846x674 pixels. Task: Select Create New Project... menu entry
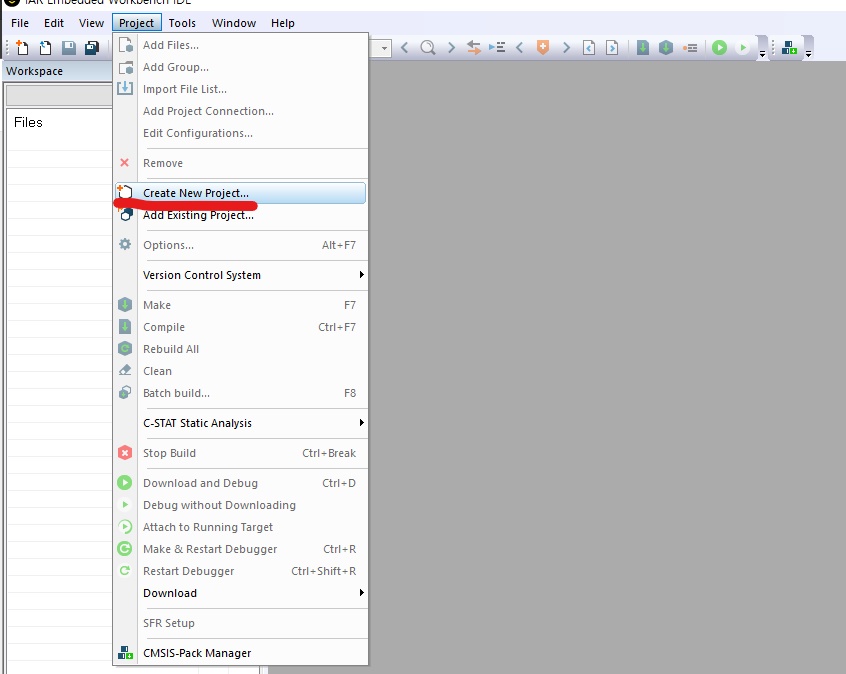[x=241, y=193]
